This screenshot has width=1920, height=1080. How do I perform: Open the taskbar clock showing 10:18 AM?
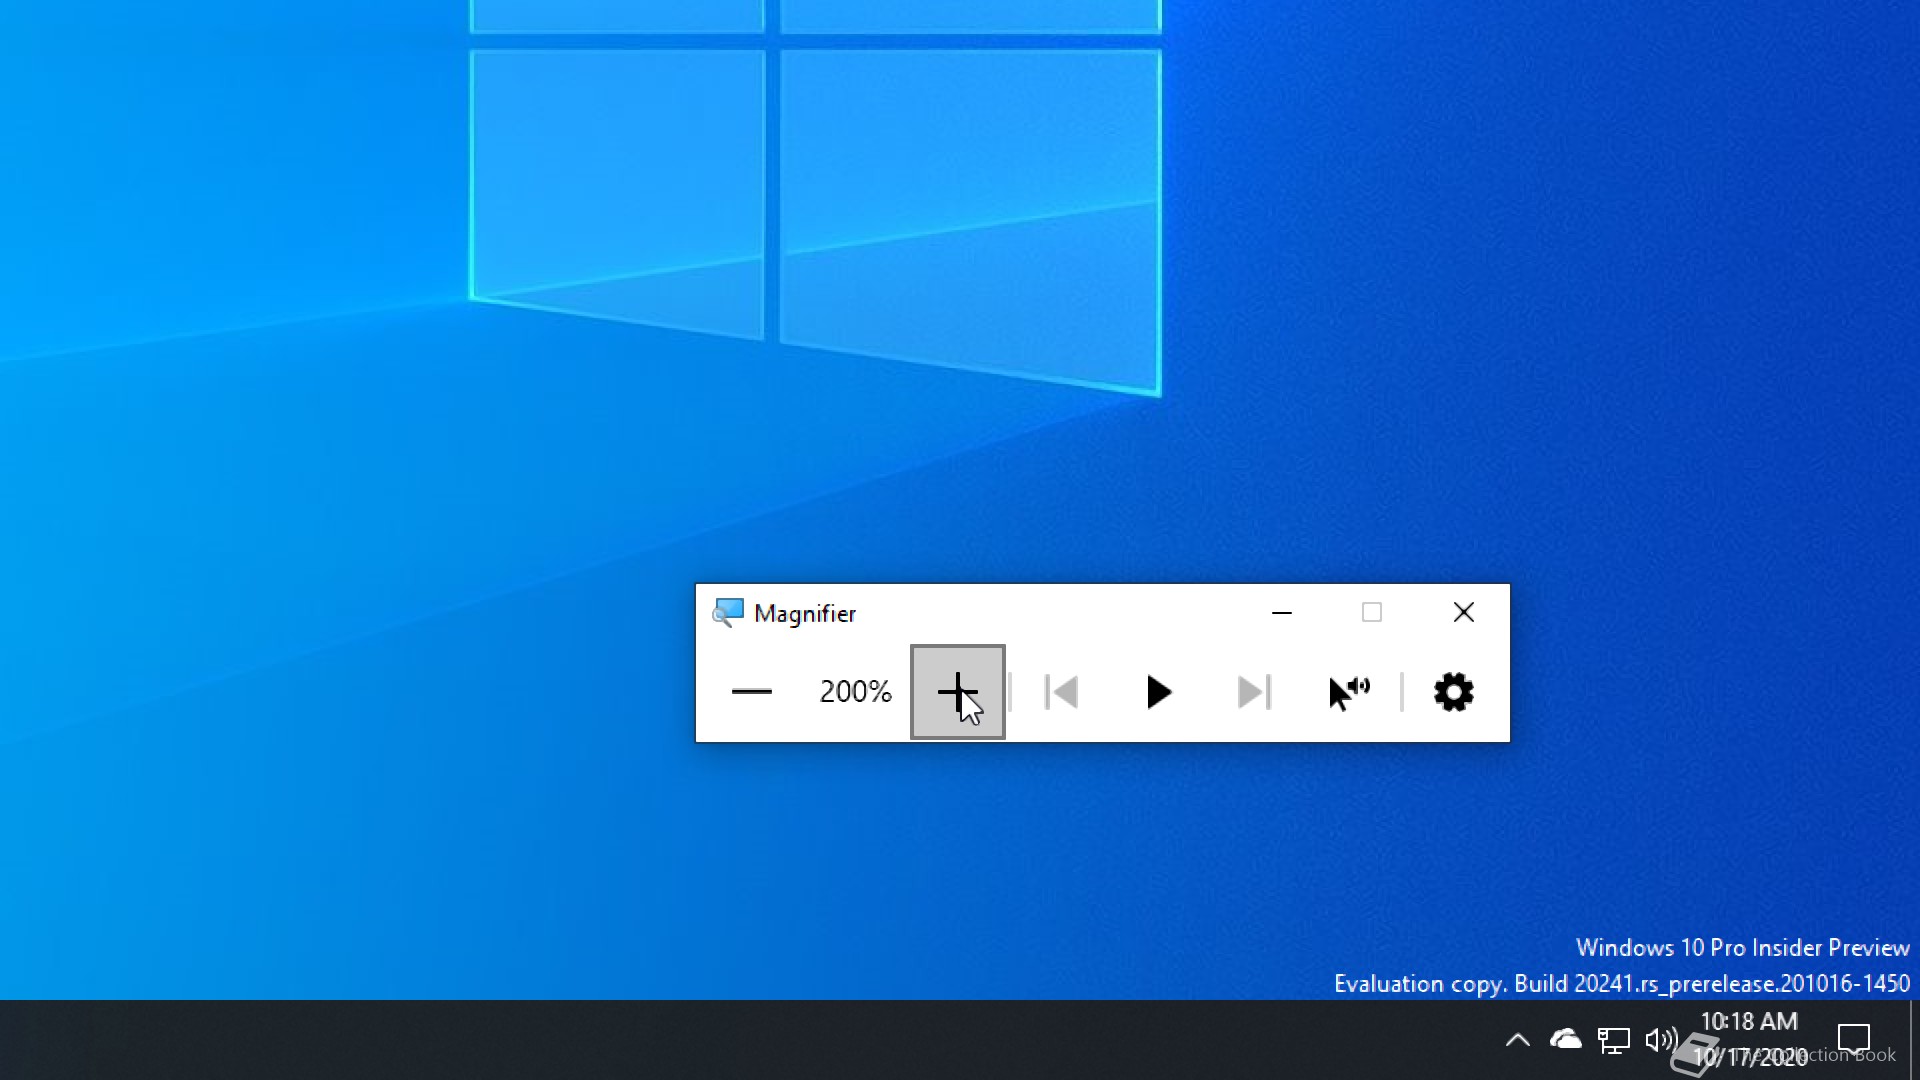[x=1750, y=1038]
